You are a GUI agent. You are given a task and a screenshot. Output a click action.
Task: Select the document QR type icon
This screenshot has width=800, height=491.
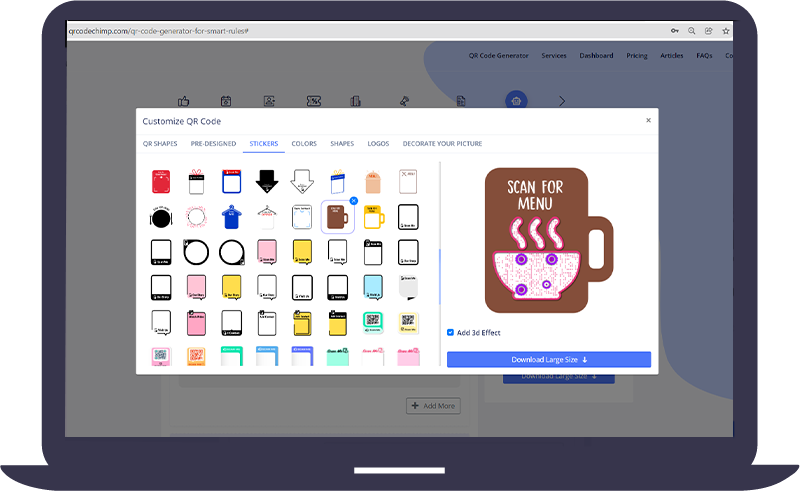click(x=461, y=101)
